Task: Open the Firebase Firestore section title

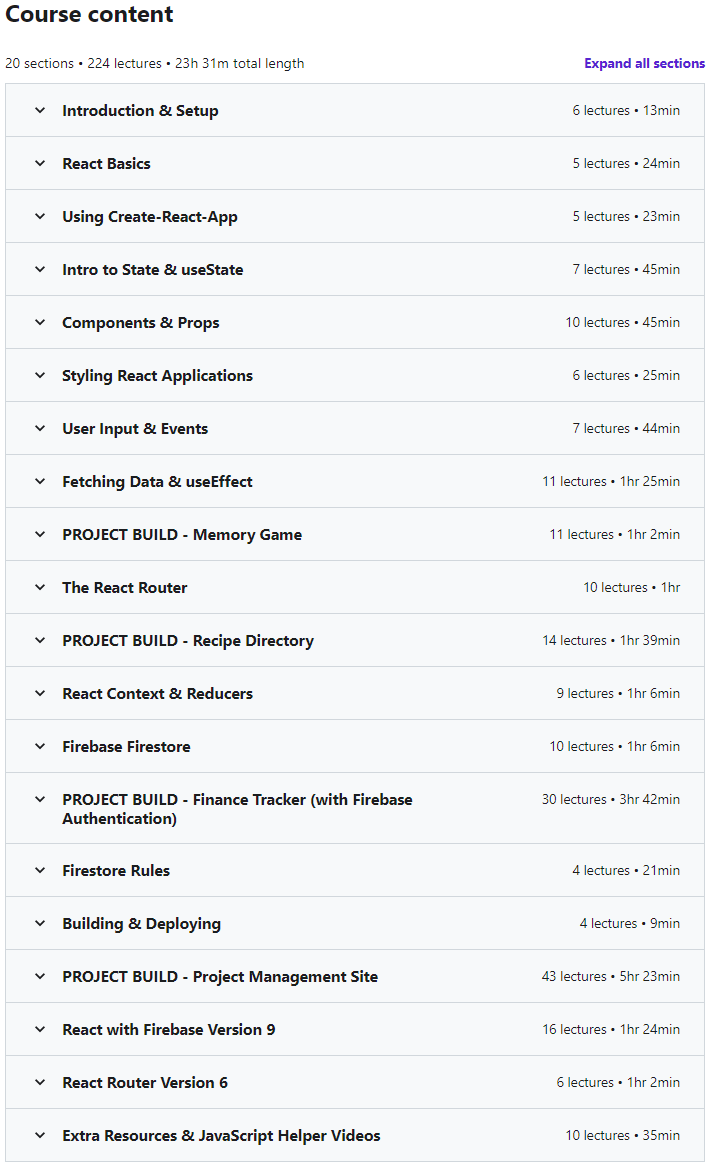Action: [x=126, y=746]
